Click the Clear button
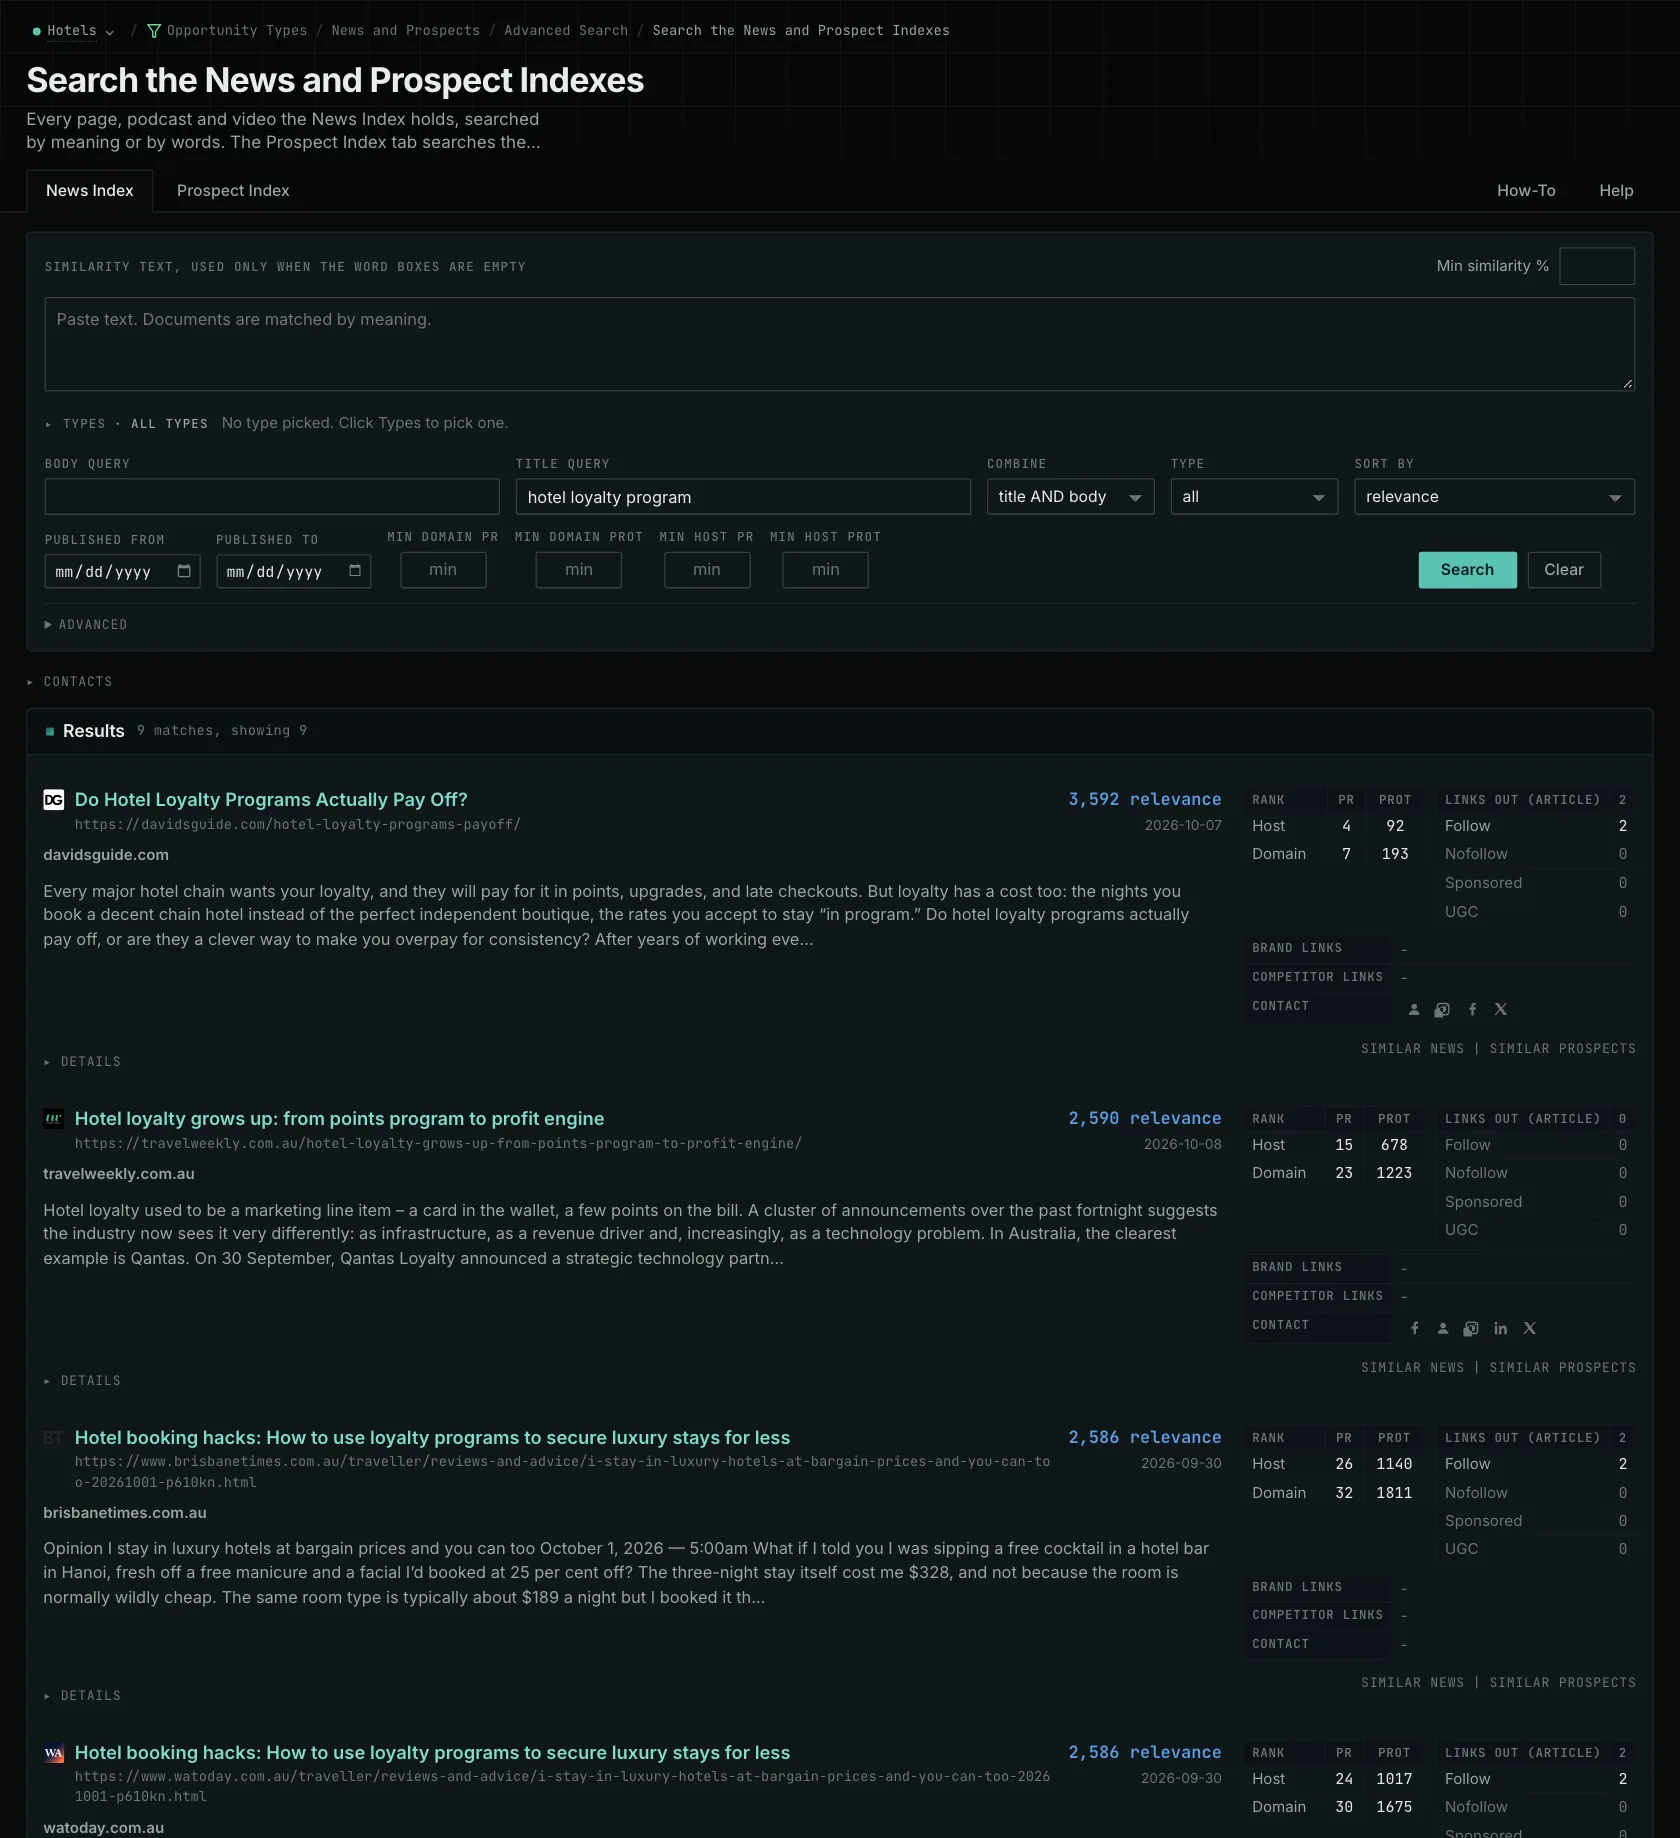This screenshot has height=1838, width=1680. coord(1564,570)
